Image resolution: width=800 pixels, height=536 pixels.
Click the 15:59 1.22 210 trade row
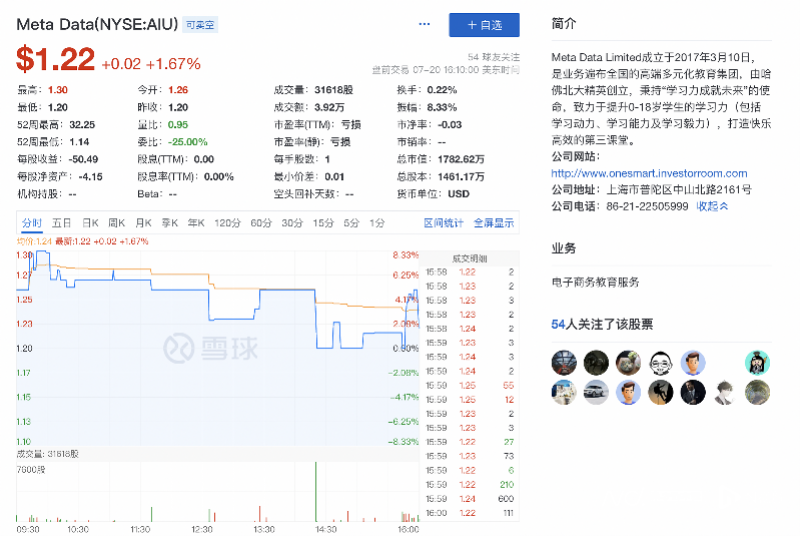pos(469,484)
